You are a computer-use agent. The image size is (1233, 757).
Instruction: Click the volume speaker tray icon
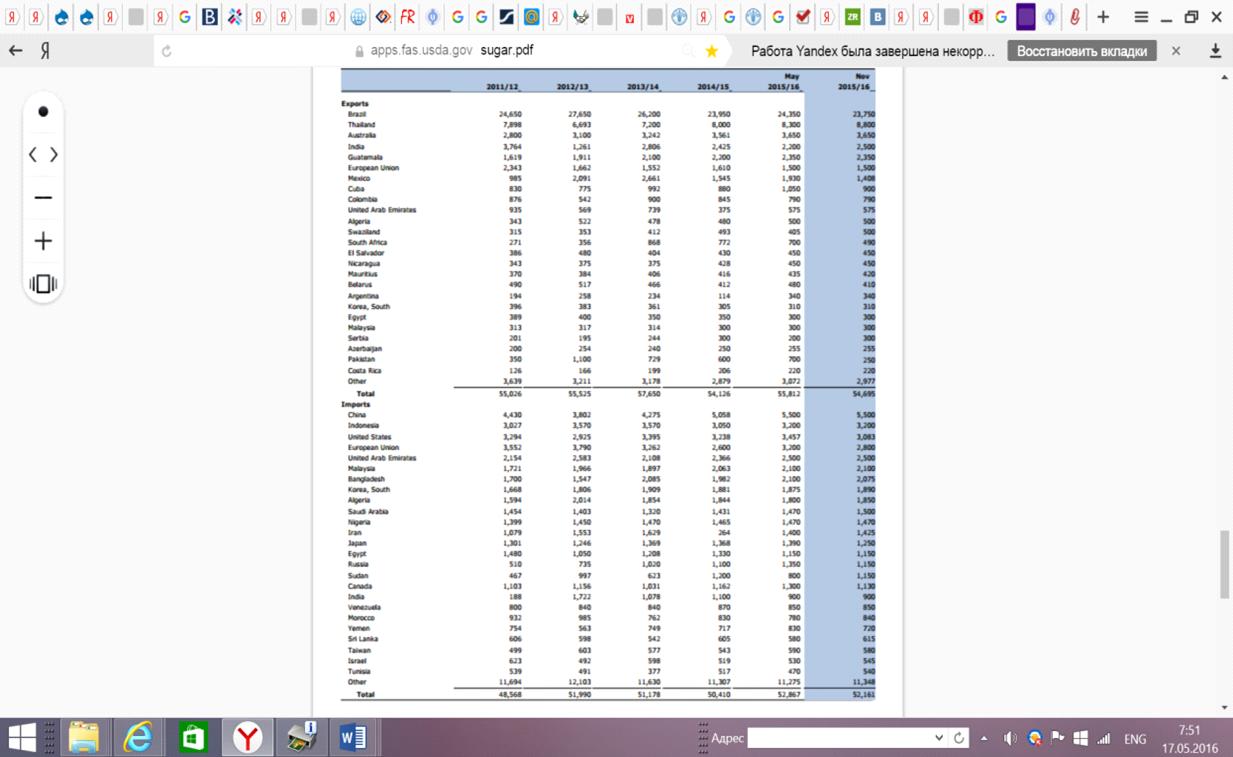[1010, 739]
